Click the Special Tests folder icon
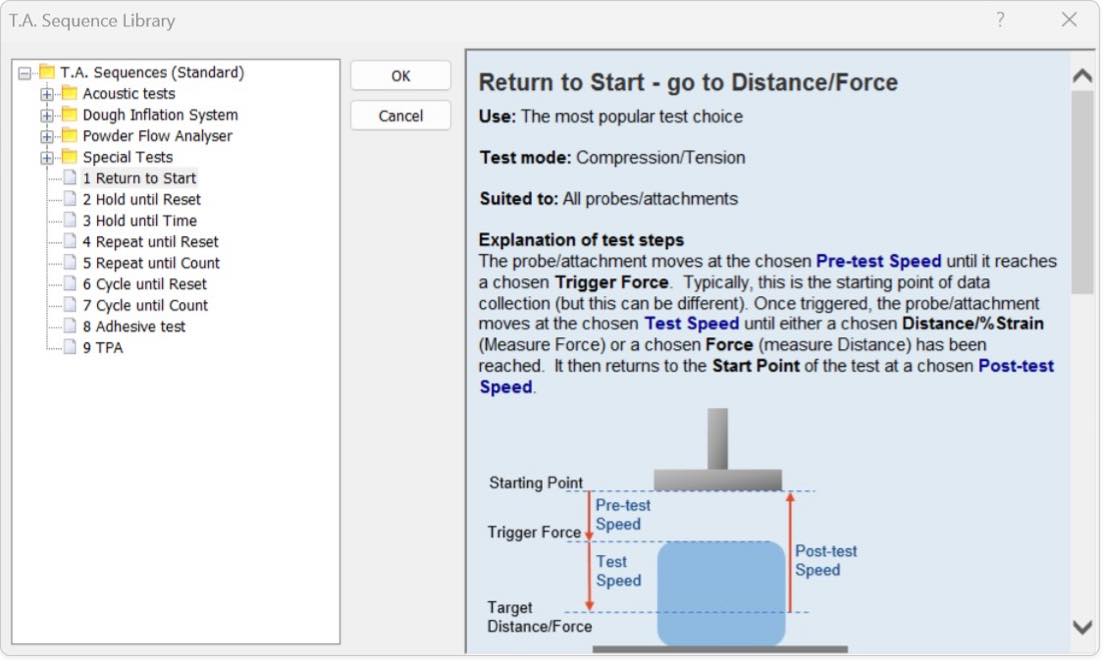Image resolution: width=1110 pixels, height=665 pixels. [69, 157]
